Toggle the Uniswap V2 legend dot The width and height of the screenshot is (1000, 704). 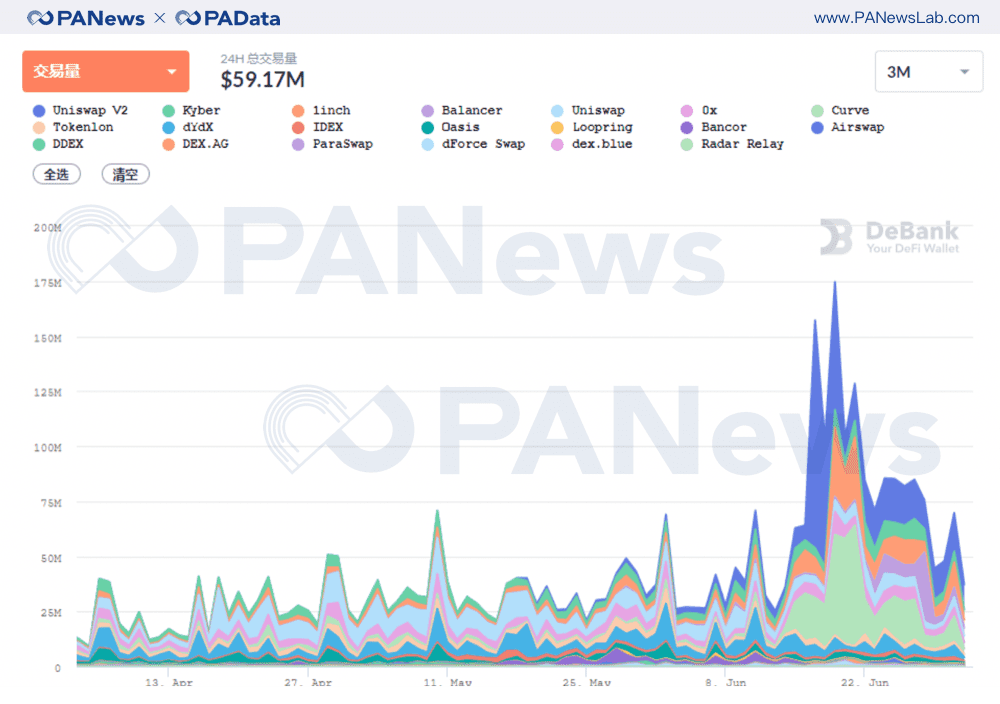(x=40, y=111)
